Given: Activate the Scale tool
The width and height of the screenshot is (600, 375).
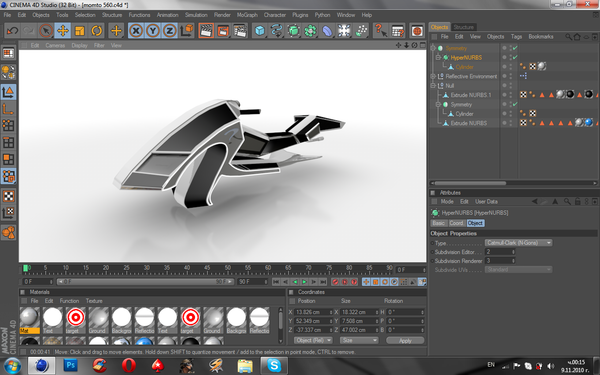Looking at the screenshot, I should click(x=79, y=31).
